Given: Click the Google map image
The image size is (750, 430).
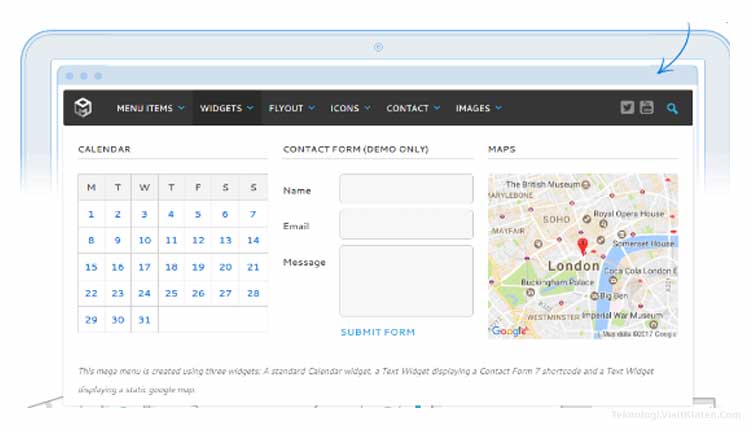Looking at the screenshot, I should [583, 256].
